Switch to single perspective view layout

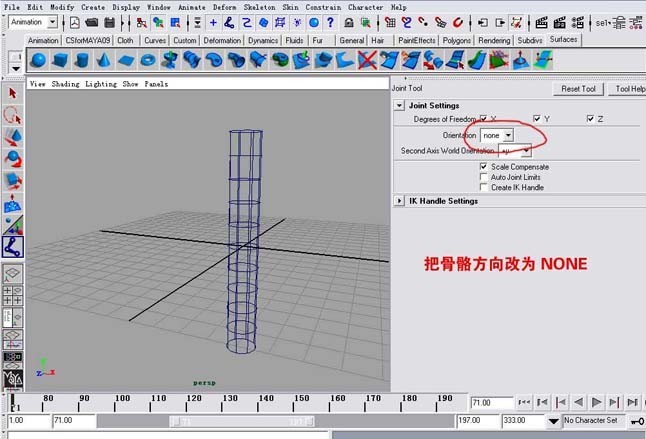point(13,274)
